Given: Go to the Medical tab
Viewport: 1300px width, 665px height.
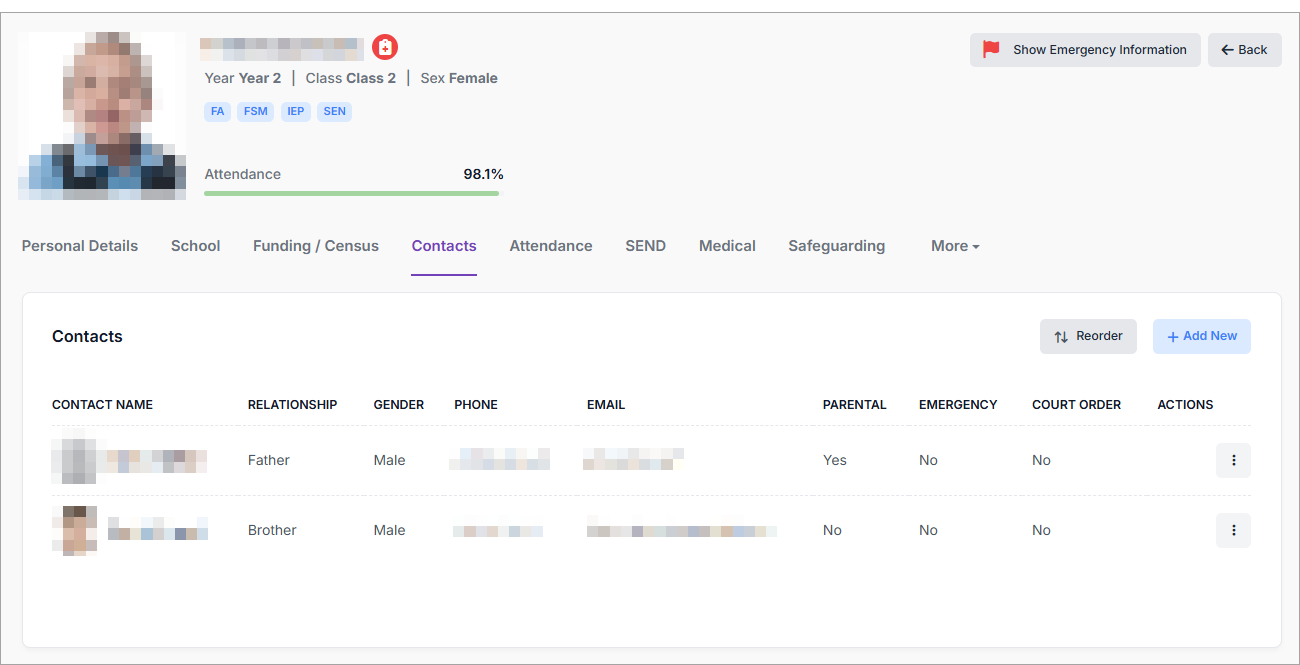Looking at the screenshot, I should coord(727,246).
